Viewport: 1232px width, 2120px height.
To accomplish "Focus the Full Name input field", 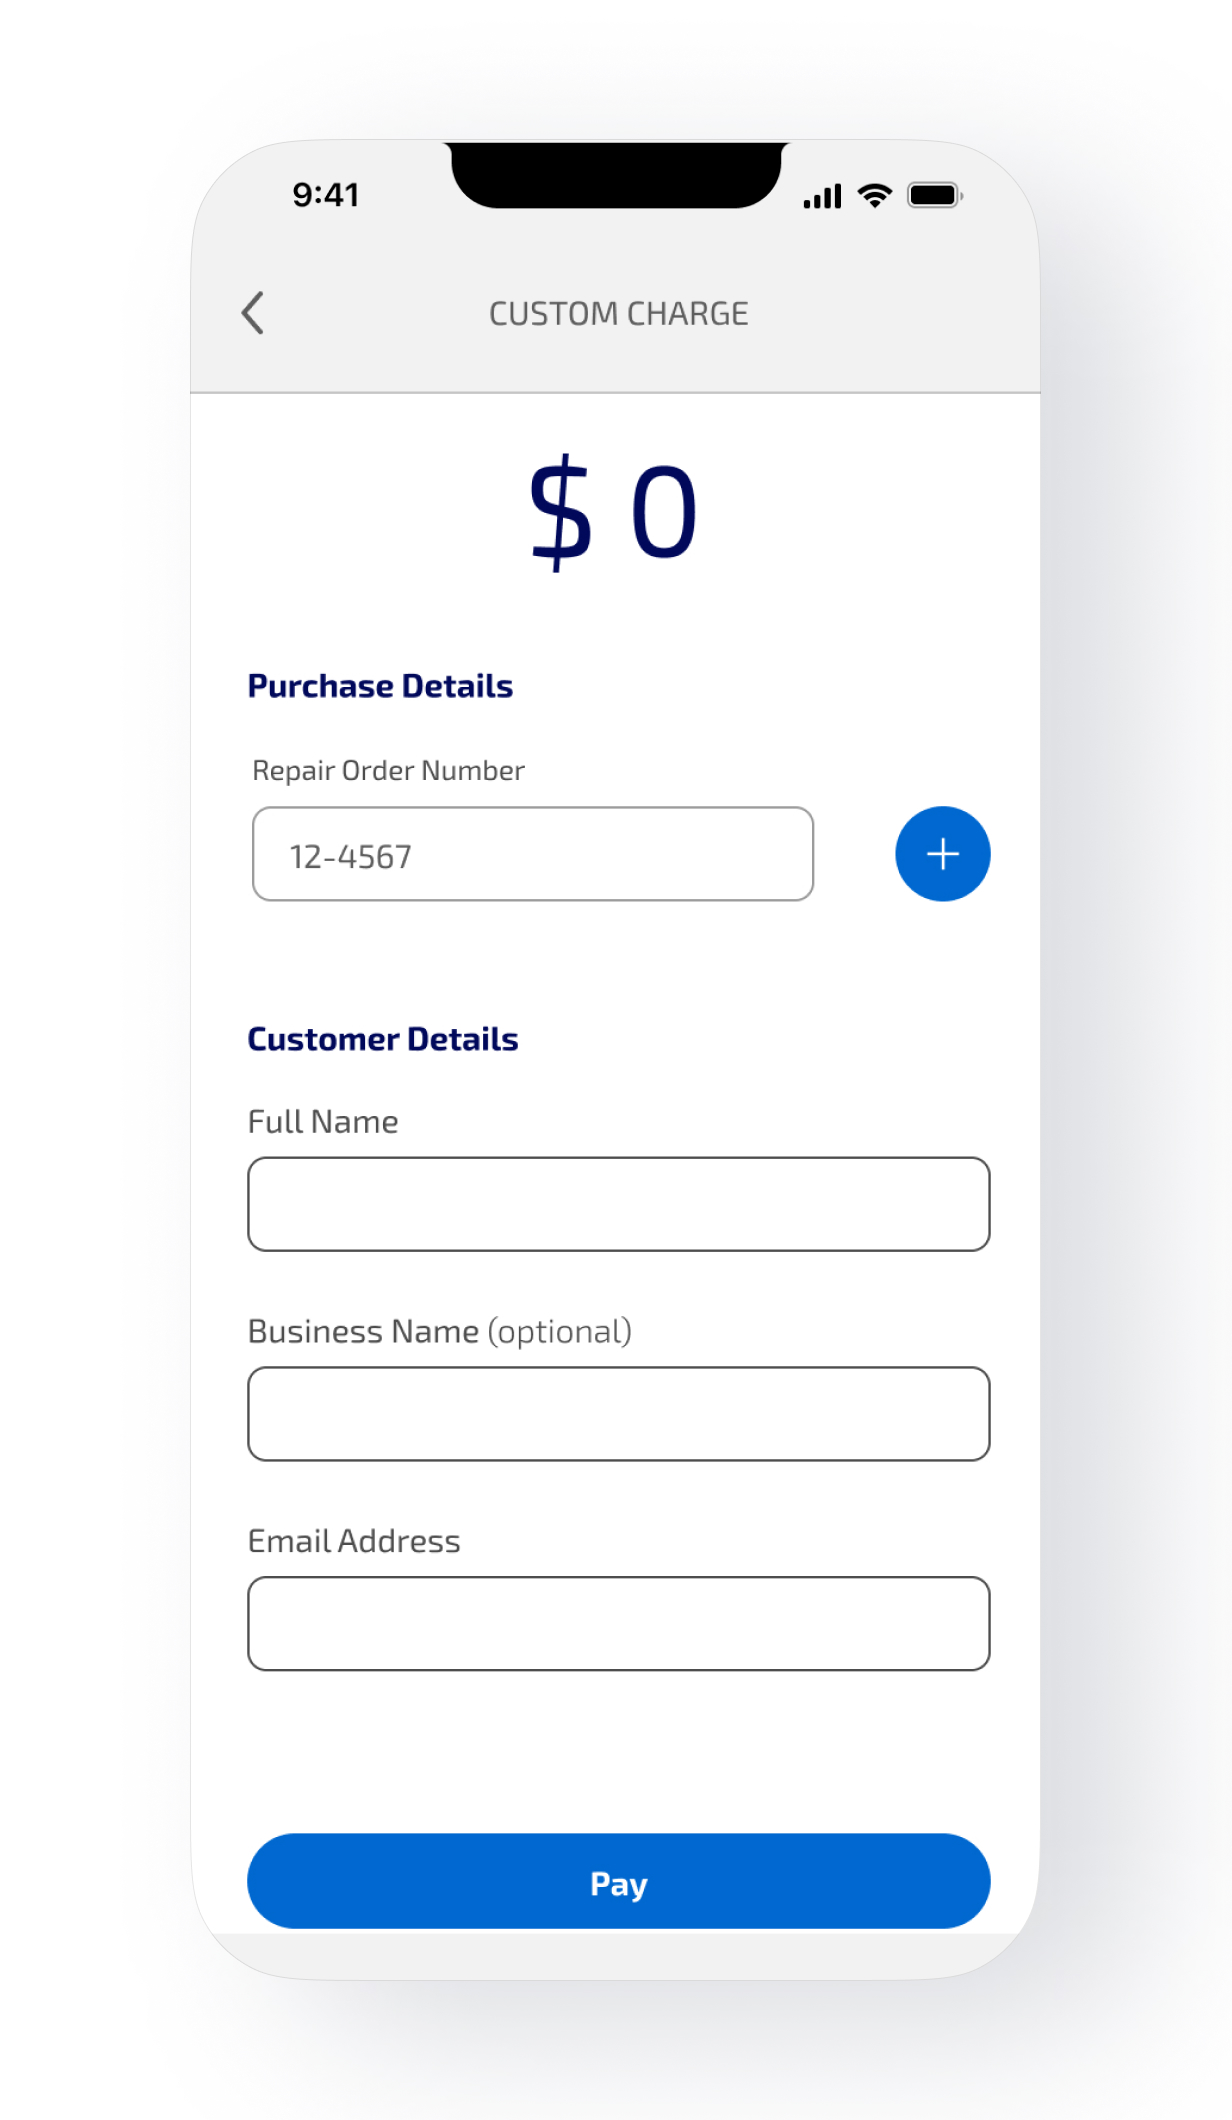I will point(618,1204).
